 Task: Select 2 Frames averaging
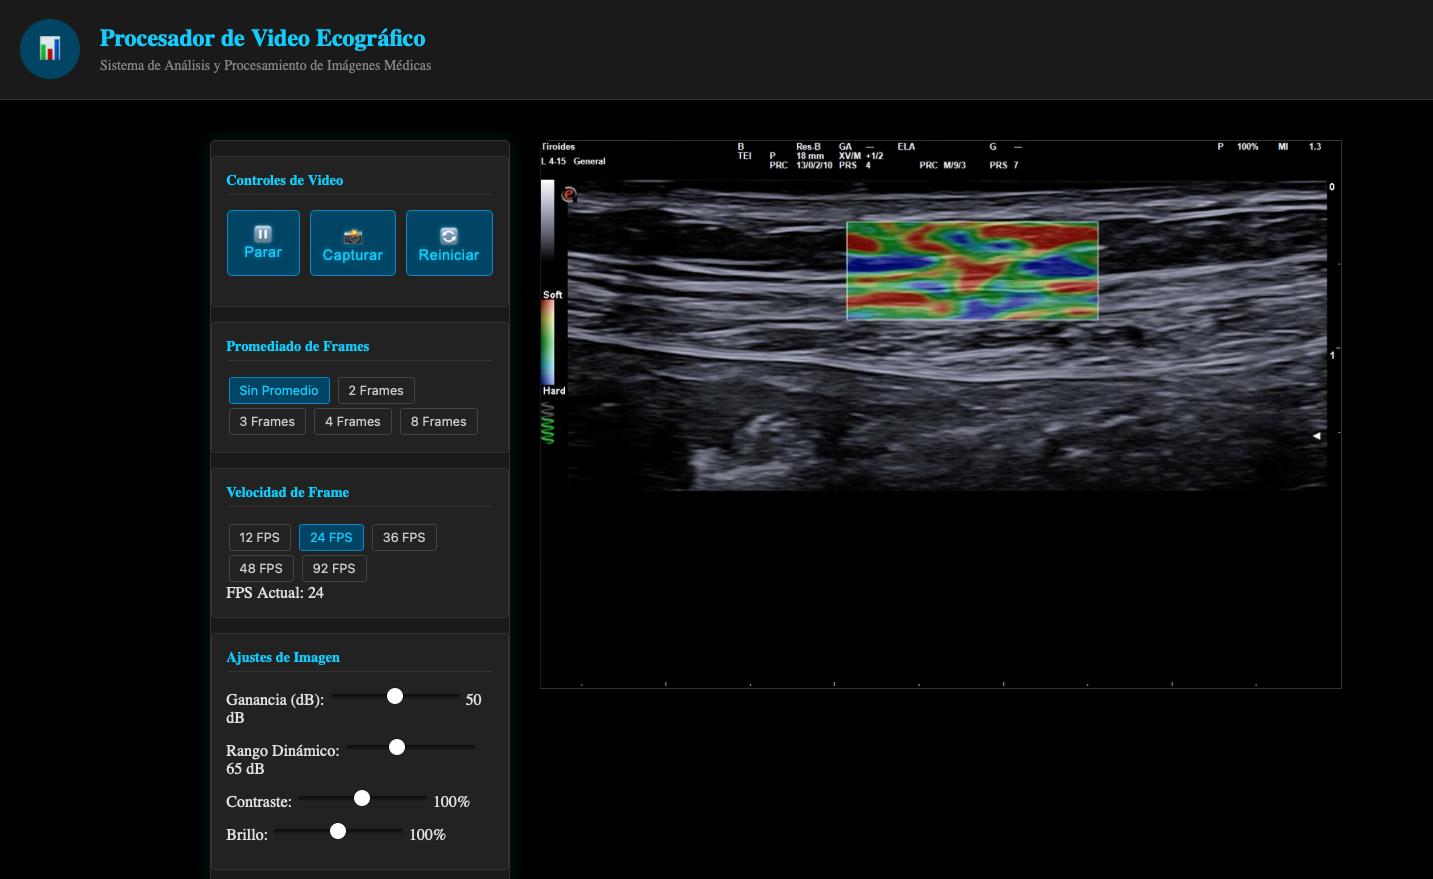click(376, 391)
